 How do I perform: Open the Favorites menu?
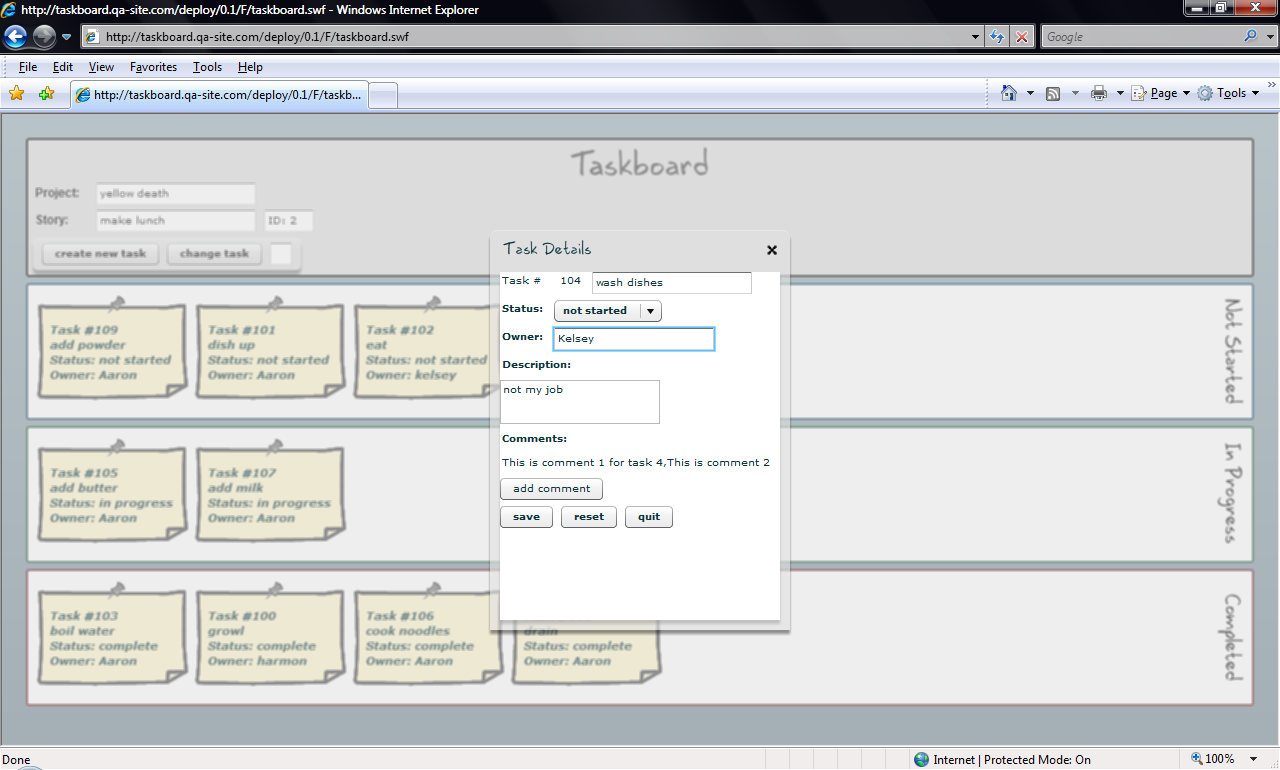click(153, 67)
